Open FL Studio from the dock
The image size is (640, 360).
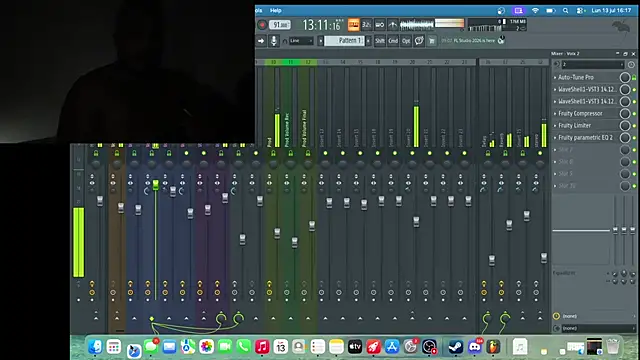point(493,347)
